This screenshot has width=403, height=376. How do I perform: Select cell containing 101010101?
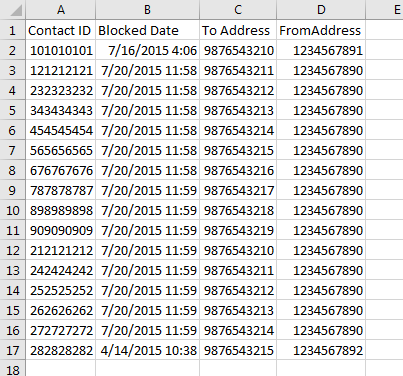61,50
